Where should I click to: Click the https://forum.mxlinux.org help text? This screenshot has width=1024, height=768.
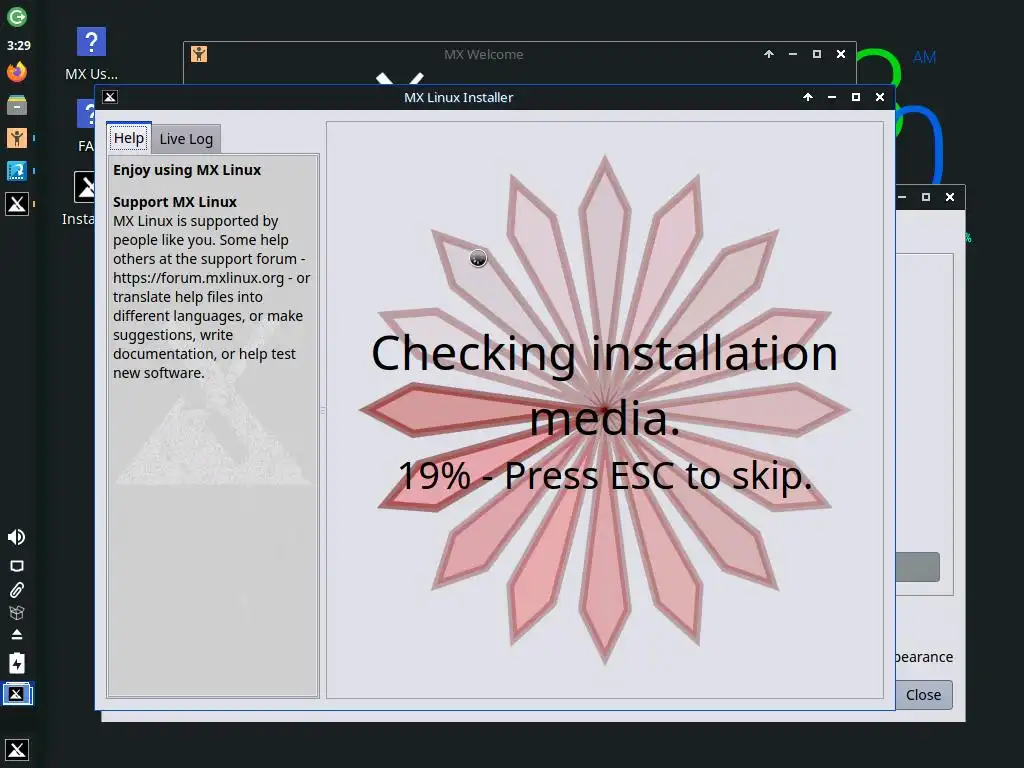[x=199, y=278]
